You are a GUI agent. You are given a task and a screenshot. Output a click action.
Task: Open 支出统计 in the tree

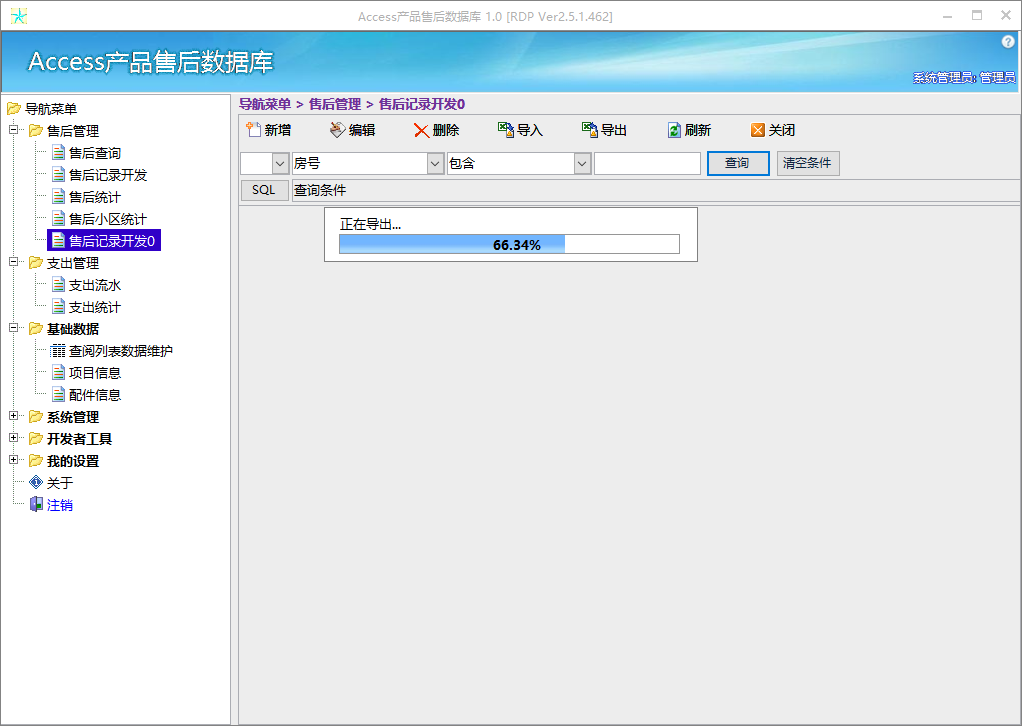[x=95, y=307]
